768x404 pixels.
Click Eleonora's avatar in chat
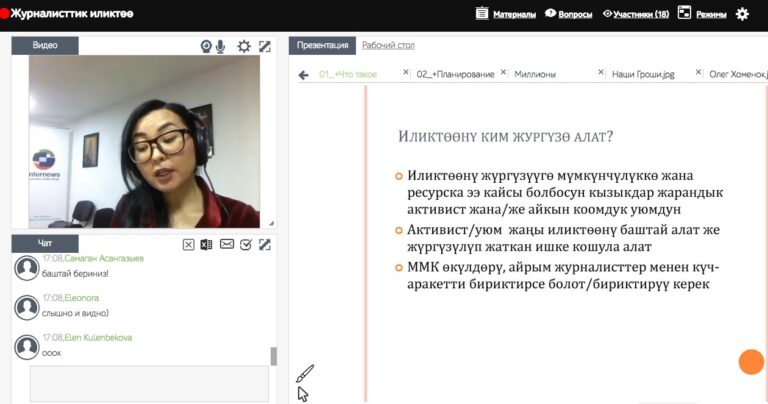pos(26,308)
